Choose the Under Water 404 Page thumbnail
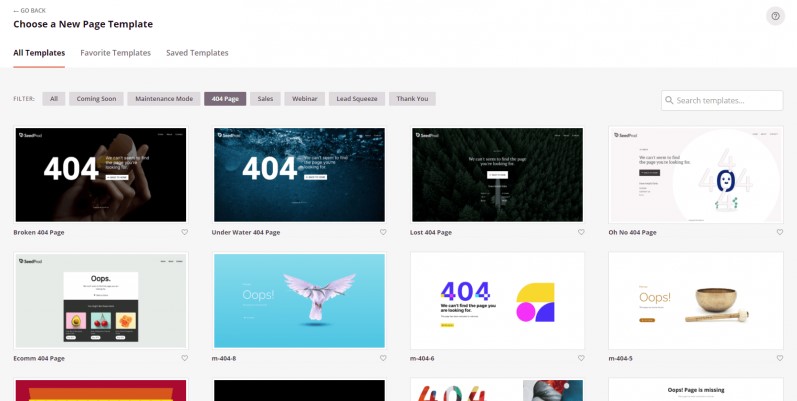Screen dimensions: 797x401 pyautogui.click(x=299, y=174)
